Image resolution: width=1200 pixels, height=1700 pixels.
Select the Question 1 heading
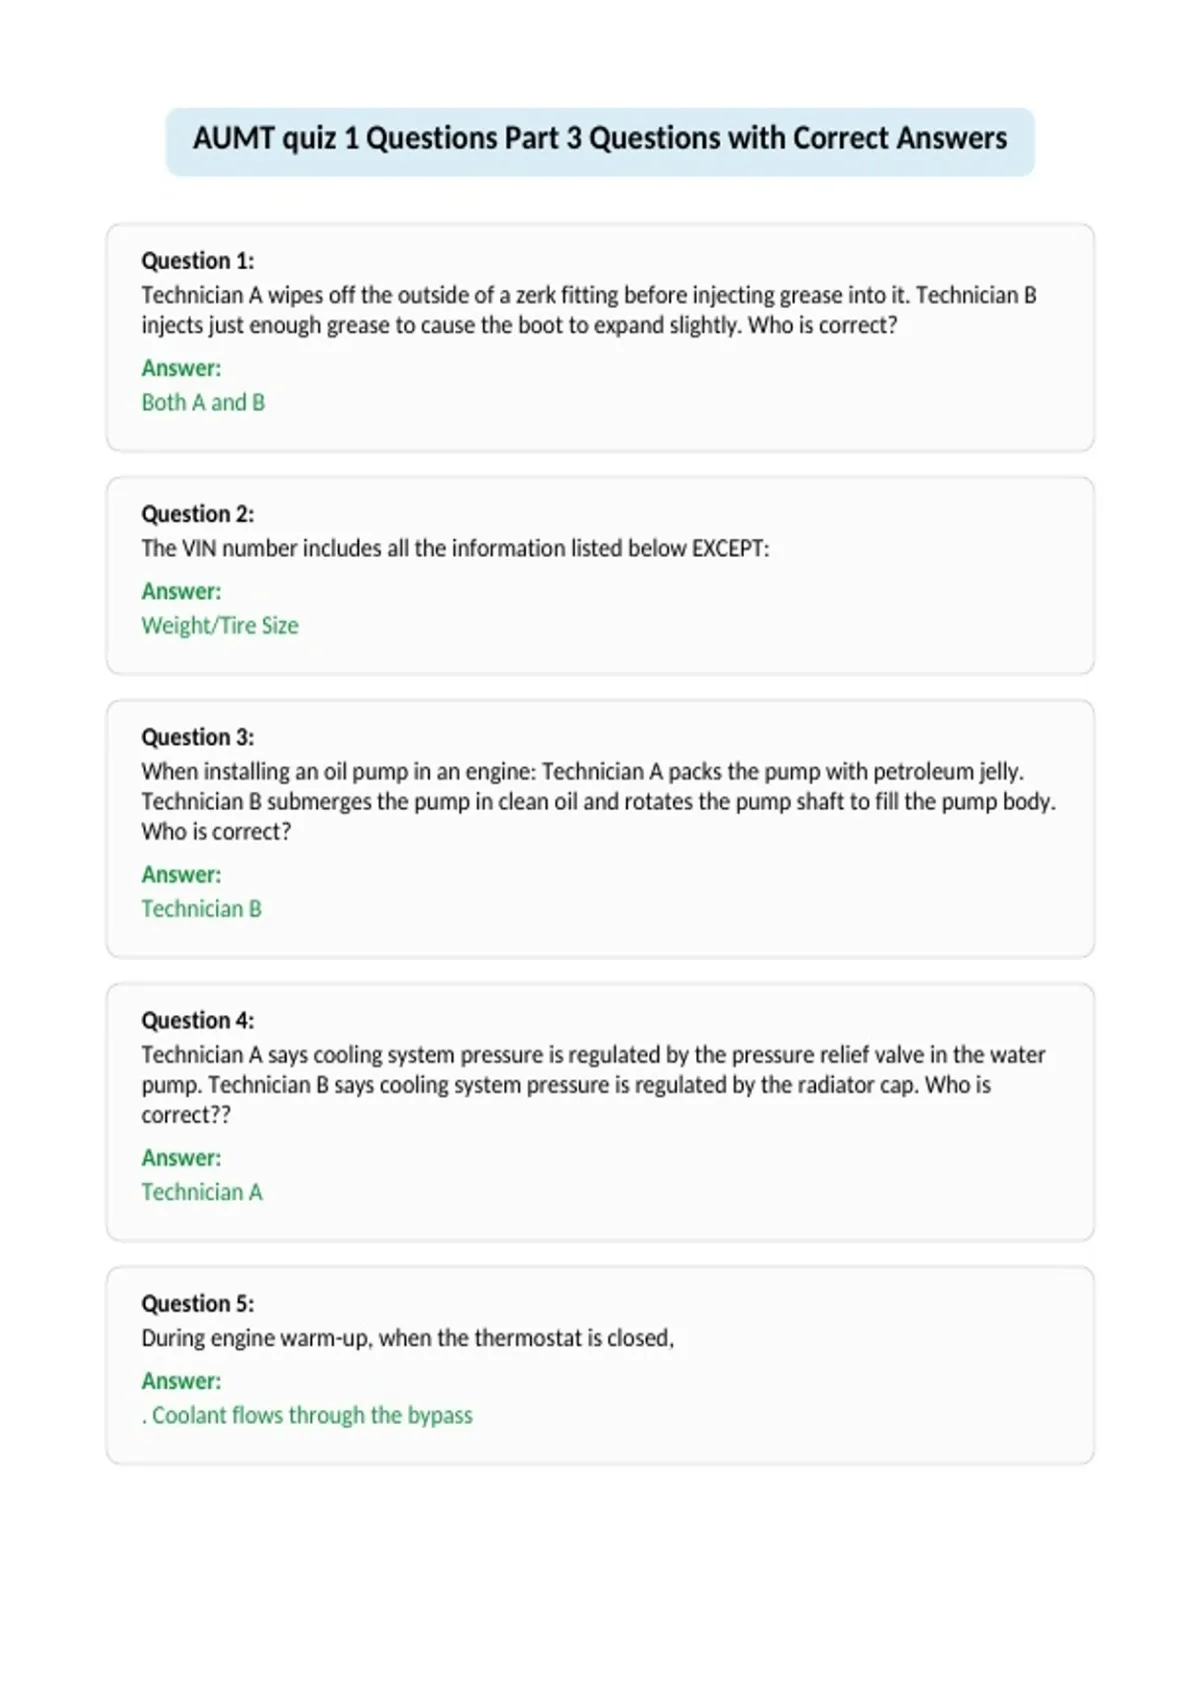click(198, 261)
